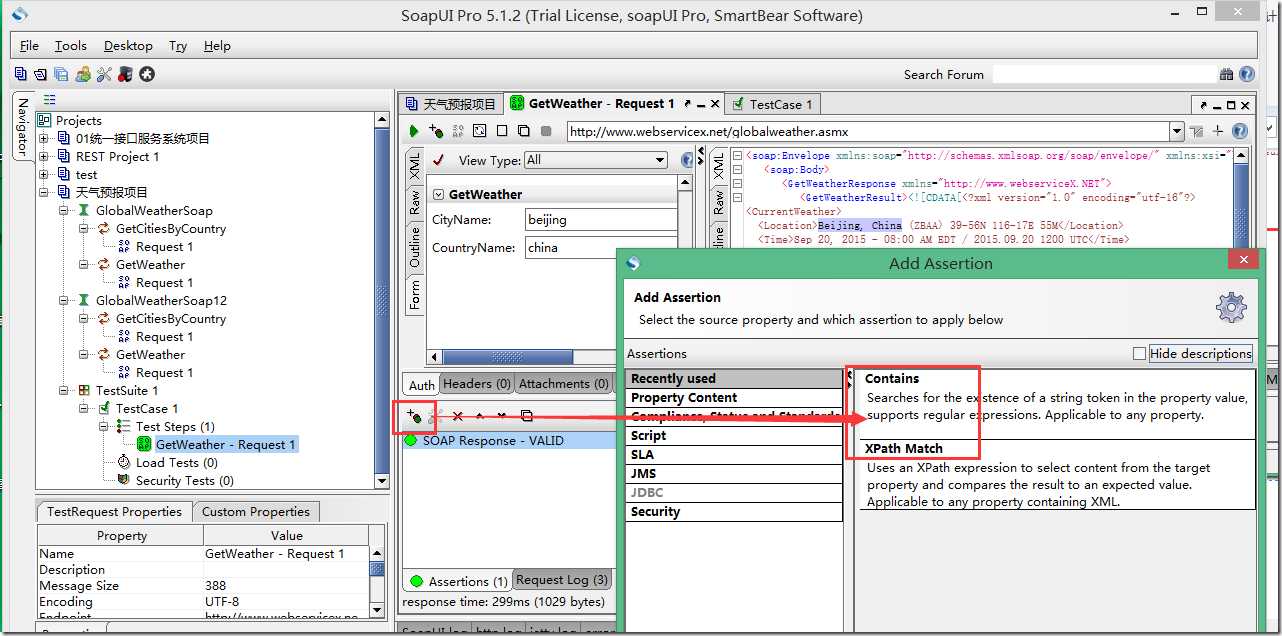Click the Import Project icon in main toolbar
1282x636 pixels.
click(x=41, y=74)
